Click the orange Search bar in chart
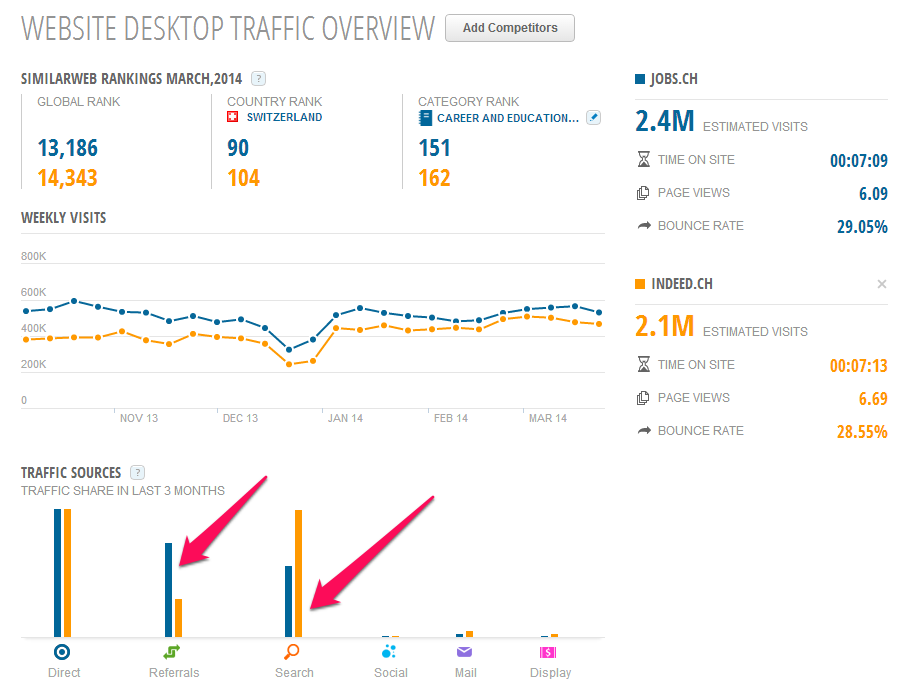 298,573
